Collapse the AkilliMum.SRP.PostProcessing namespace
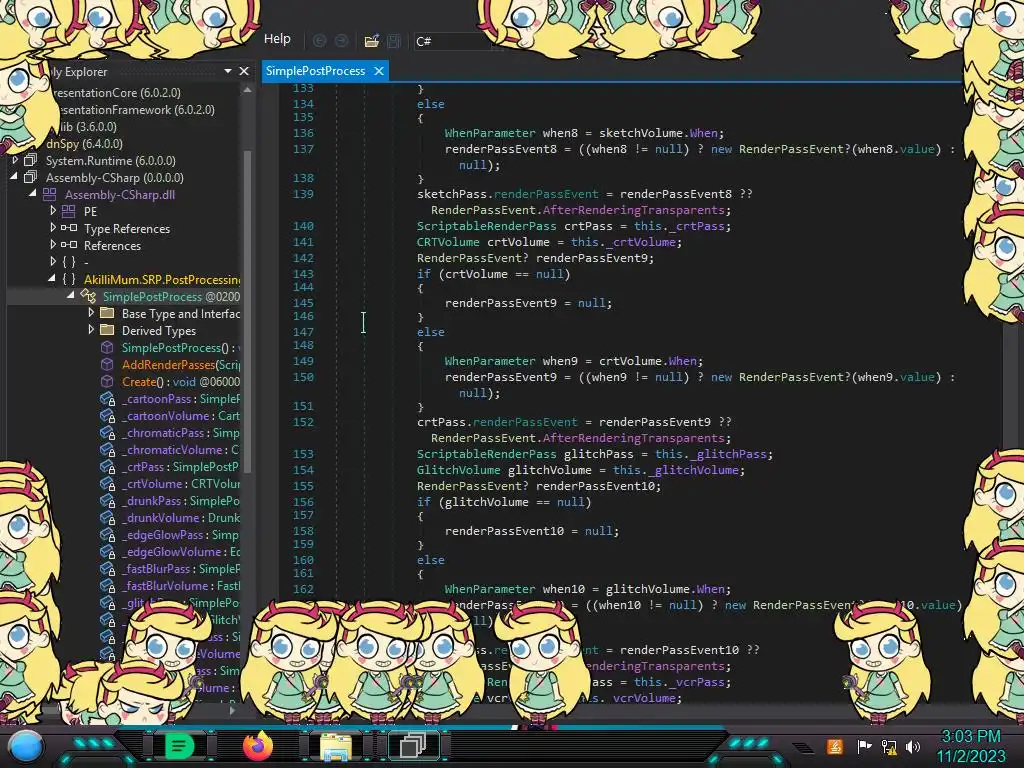 coord(52,278)
